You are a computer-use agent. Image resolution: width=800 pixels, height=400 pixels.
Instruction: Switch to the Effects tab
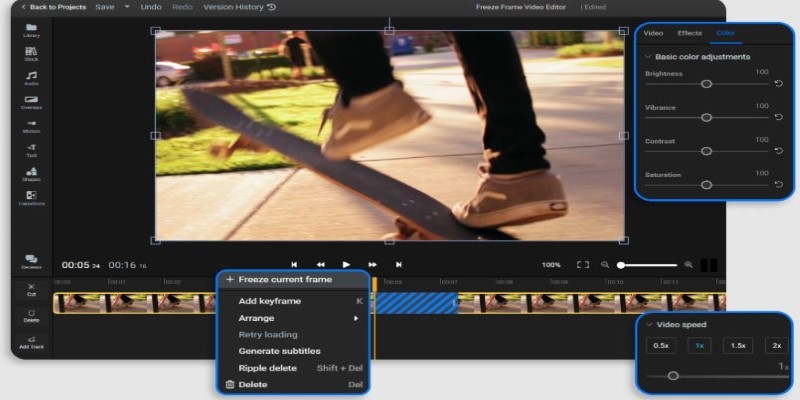click(x=689, y=33)
